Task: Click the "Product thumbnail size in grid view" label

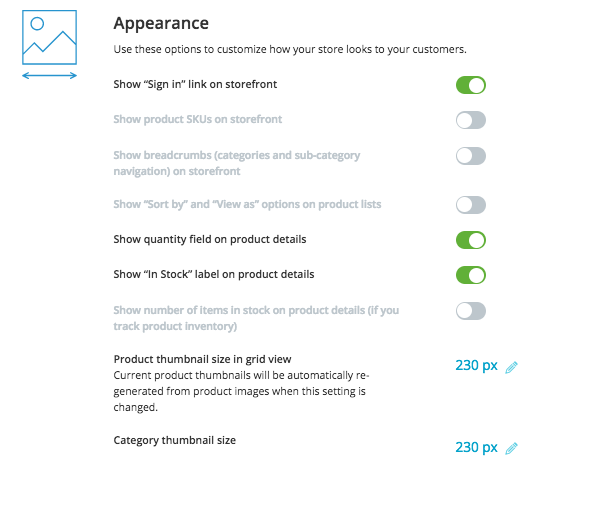Action: [x=202, y=359]
